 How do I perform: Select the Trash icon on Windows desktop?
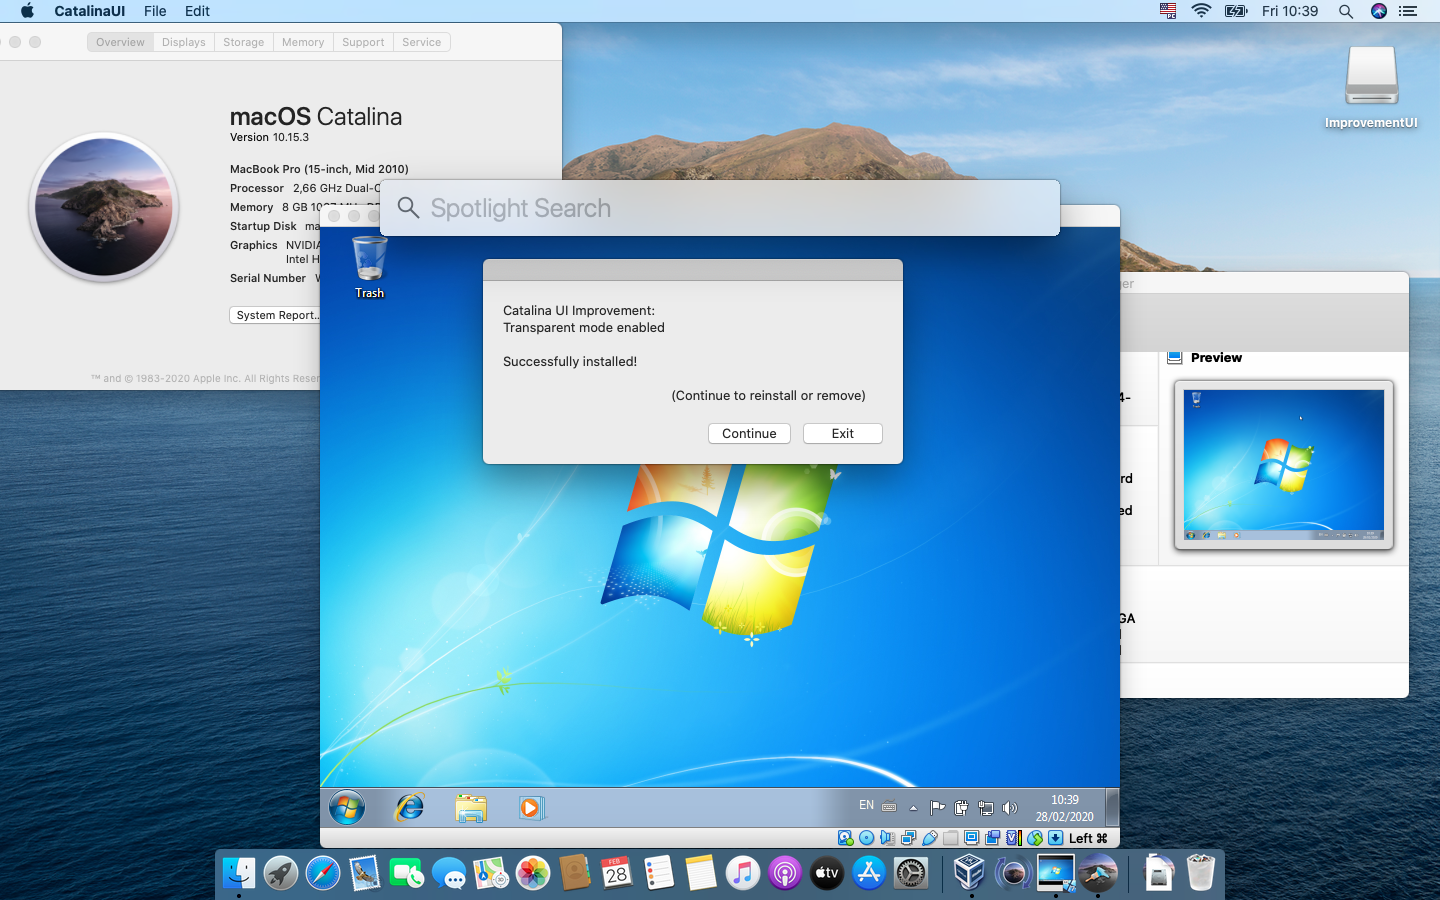(369, 266)
